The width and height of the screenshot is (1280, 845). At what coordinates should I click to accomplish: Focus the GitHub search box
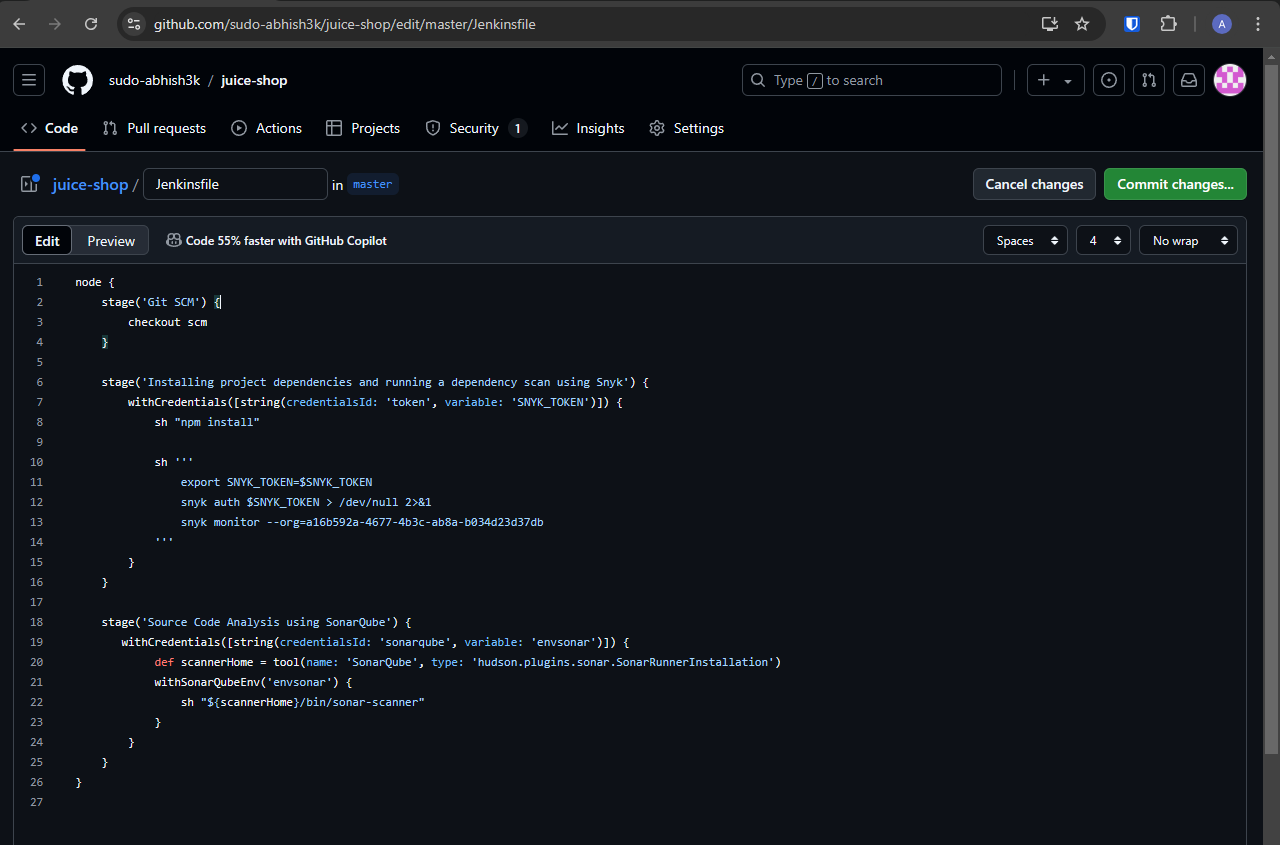(871, 80)
